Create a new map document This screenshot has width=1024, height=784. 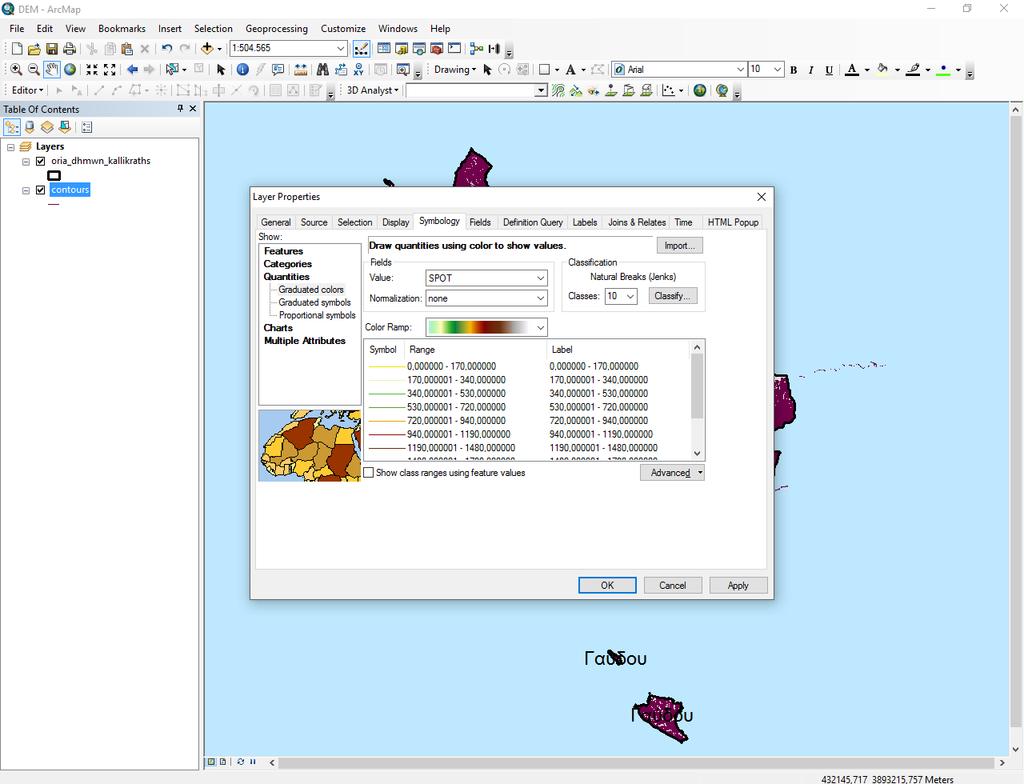[17, 48]
